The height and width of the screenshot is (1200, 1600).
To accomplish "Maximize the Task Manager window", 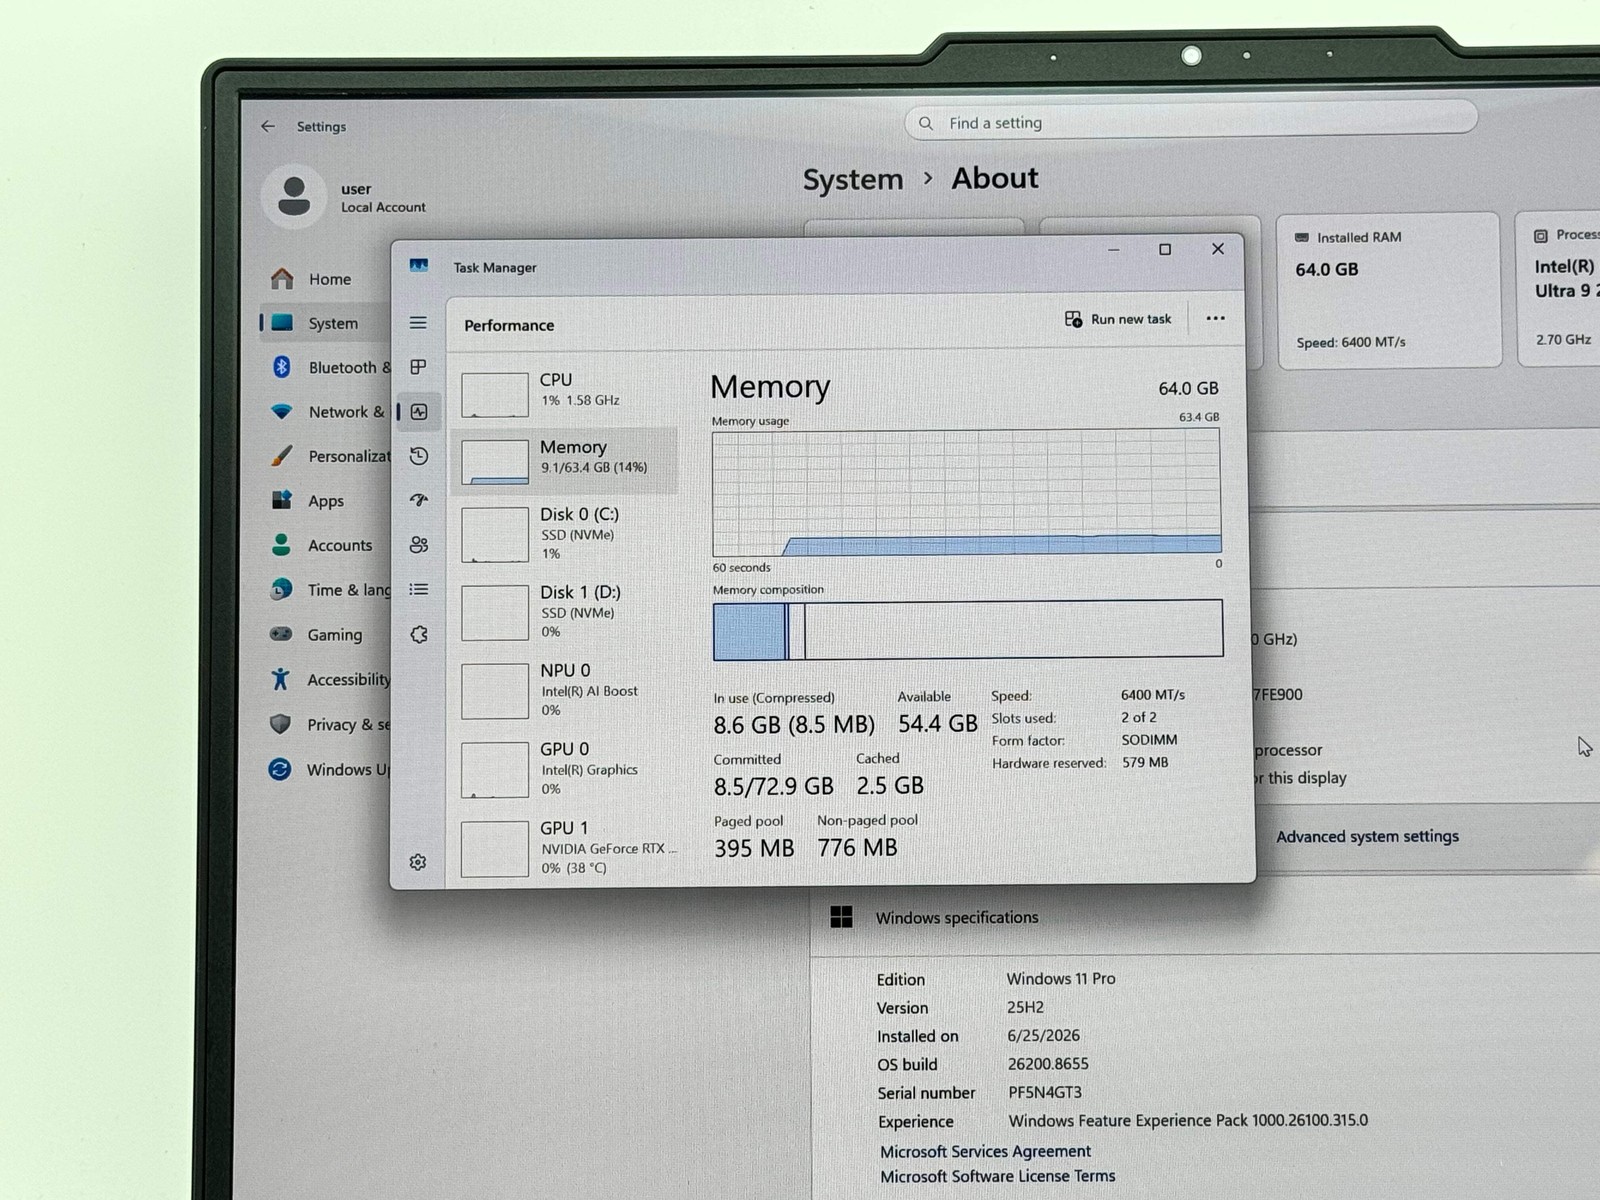I will pos(1165,249).
